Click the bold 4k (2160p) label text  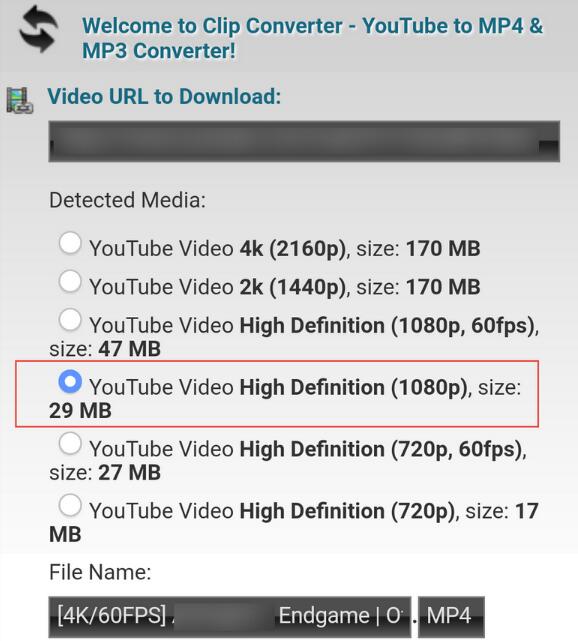click(293, 249)
